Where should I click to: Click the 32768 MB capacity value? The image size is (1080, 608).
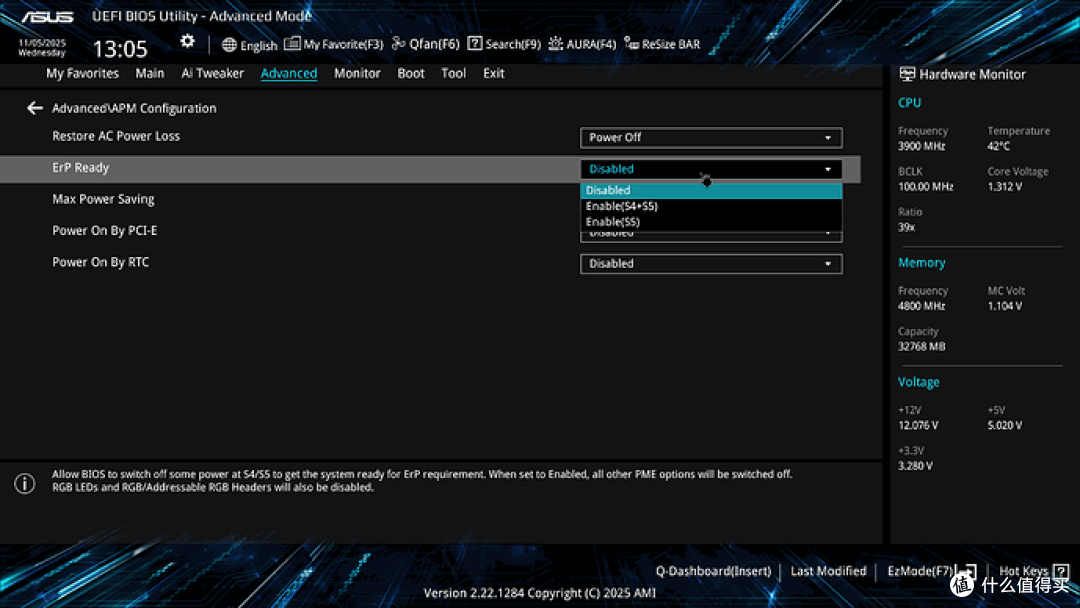(922, 346)
